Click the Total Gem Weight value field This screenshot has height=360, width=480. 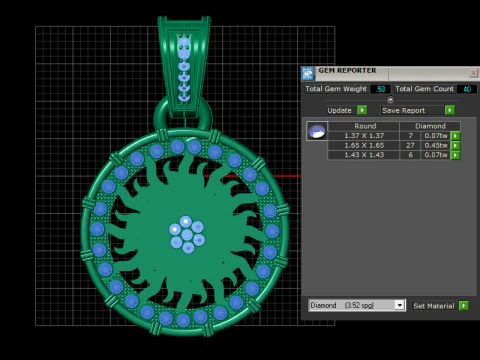[x=380, y=89]
